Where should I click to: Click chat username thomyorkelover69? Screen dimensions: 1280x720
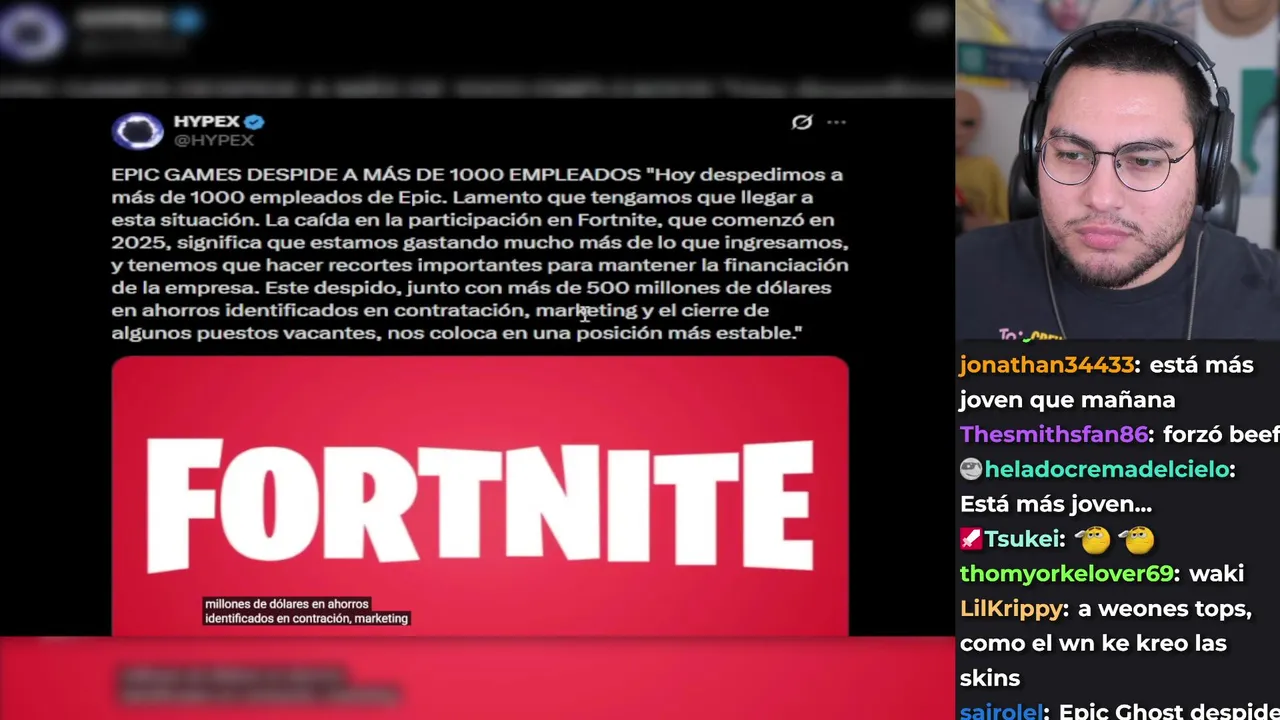(1066, 574)
